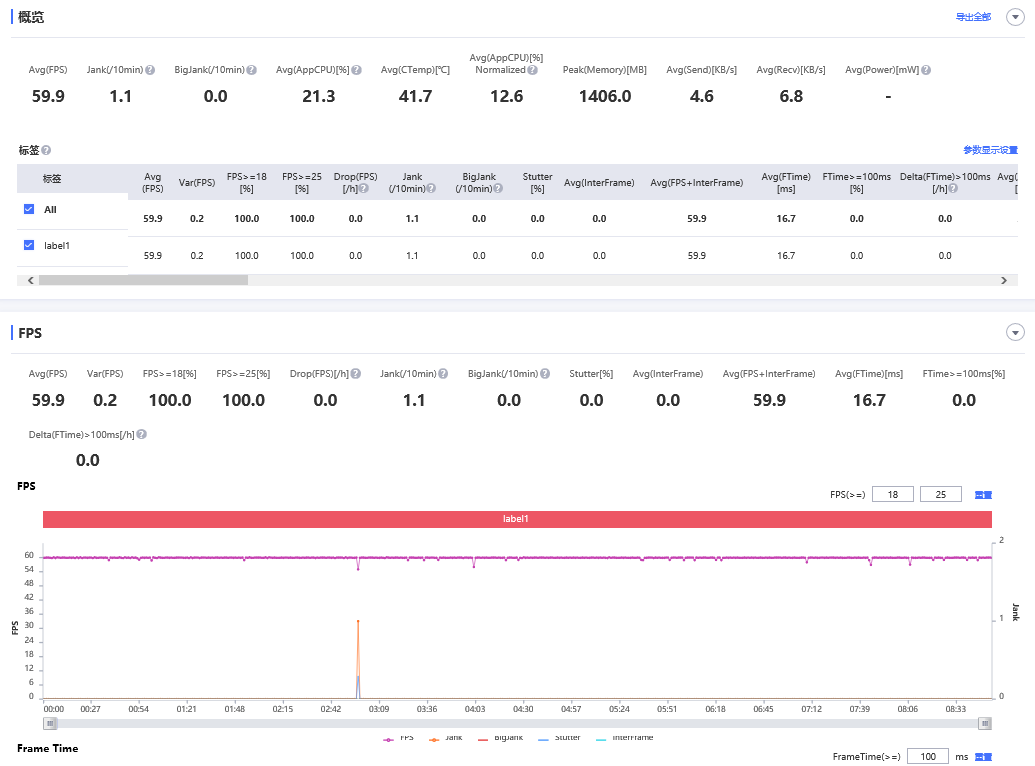Click help icon in Drop(FPS) table header
Screen dimensions: 1035x766
[x=364, y=189]
